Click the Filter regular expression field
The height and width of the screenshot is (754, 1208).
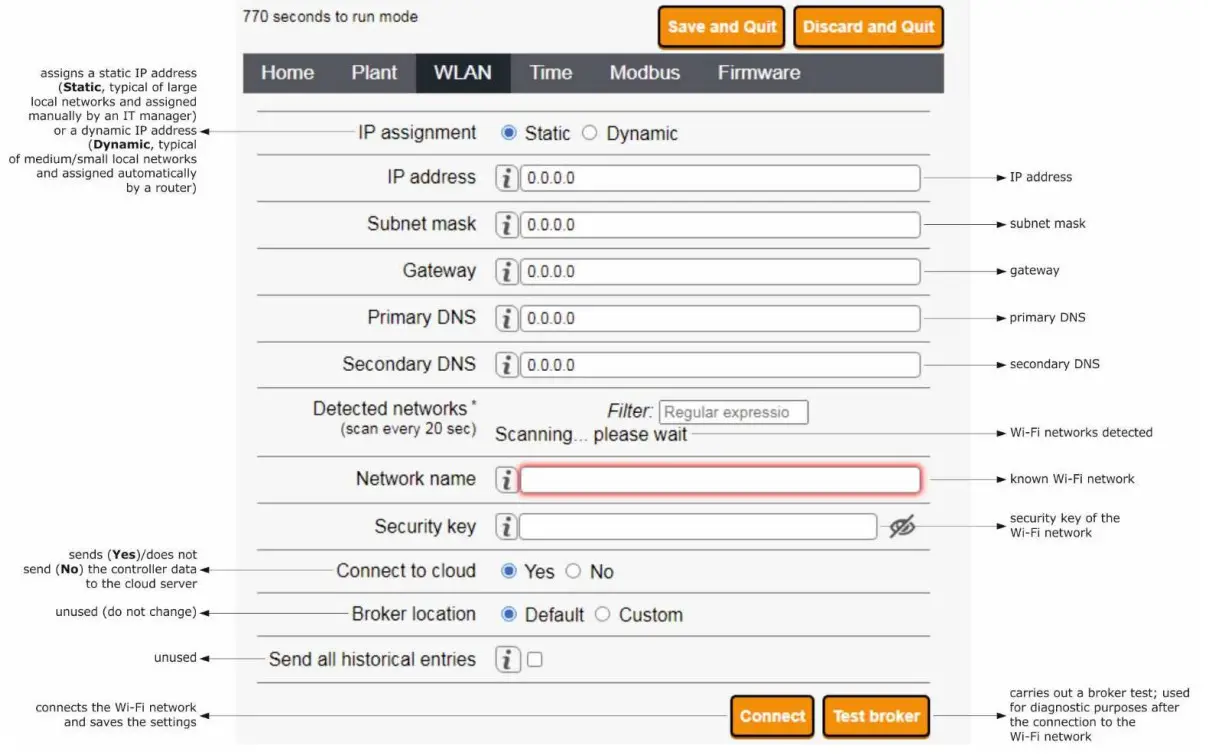tap(733, 411)
